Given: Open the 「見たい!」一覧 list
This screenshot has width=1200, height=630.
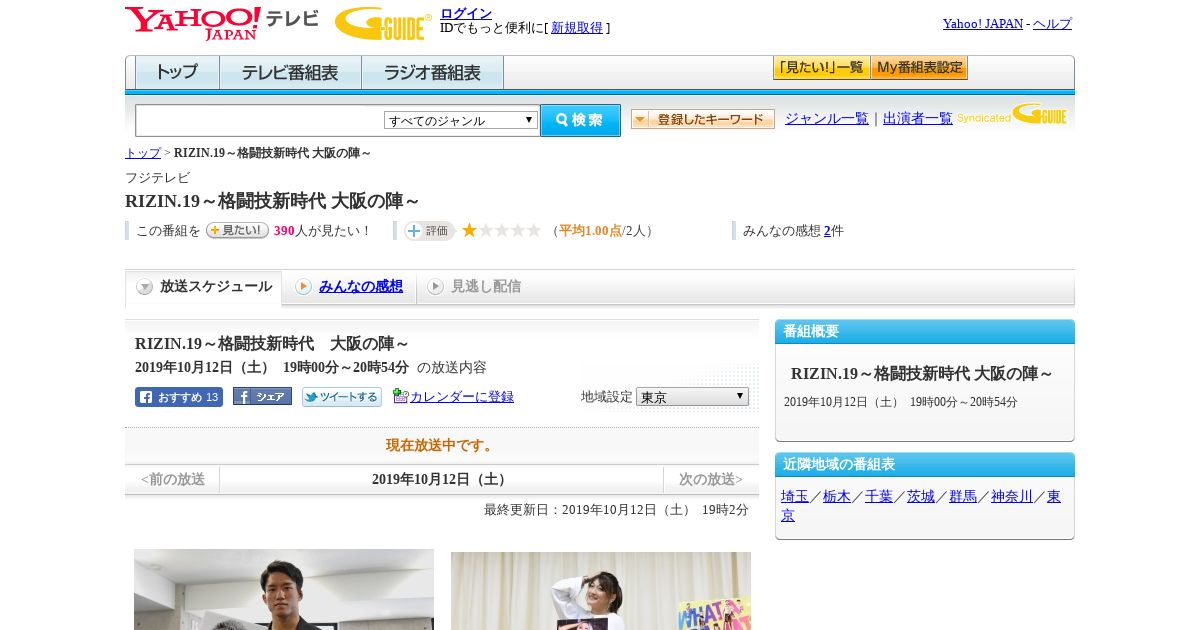Looking at the screenshot, I should tap(821, 68).
